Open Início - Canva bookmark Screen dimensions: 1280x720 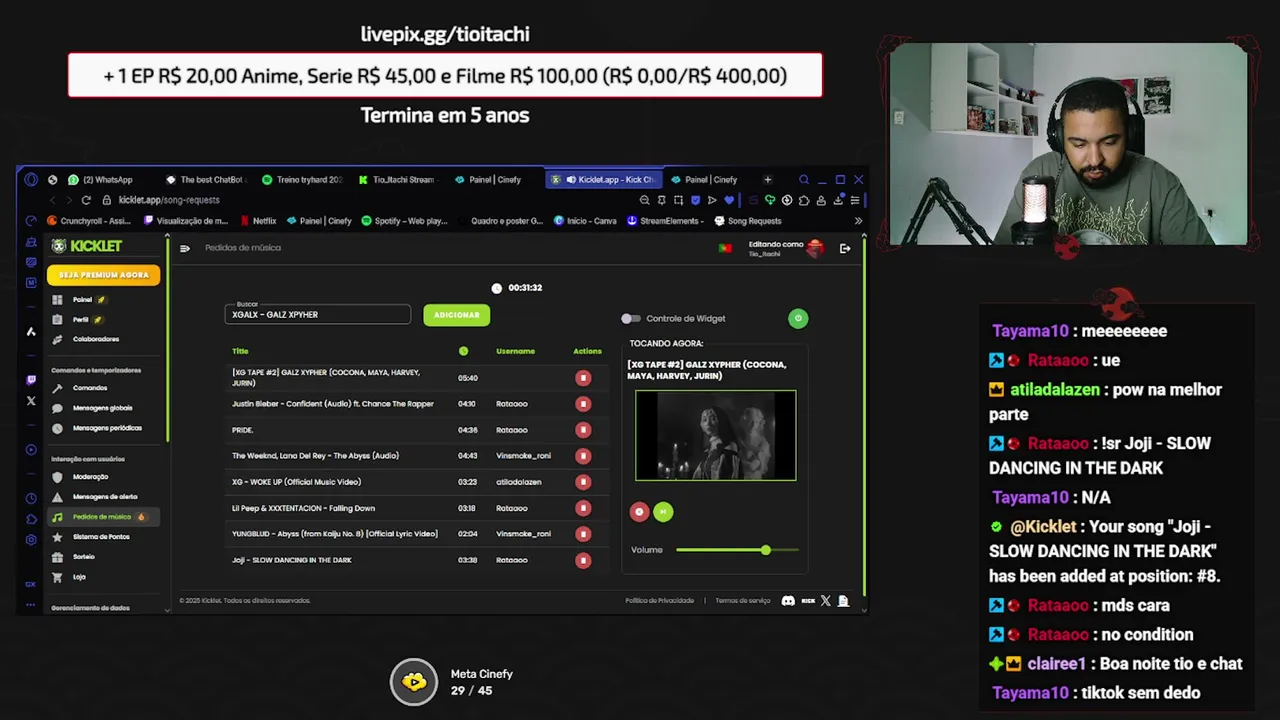click(x=585, y=221)
